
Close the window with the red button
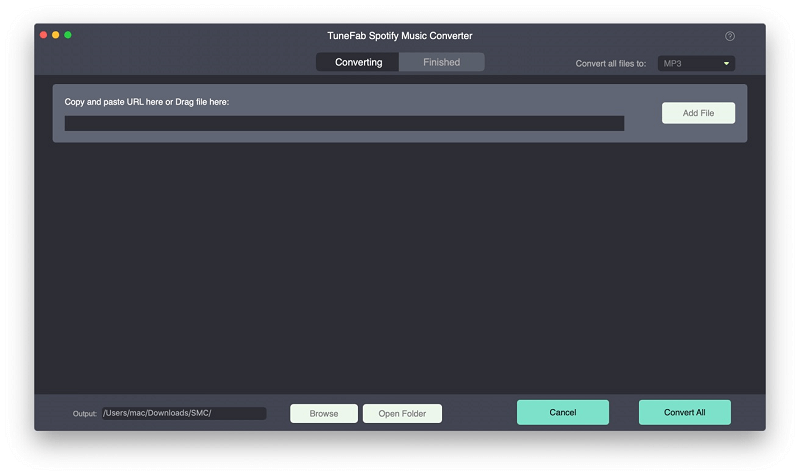(44, 35)
